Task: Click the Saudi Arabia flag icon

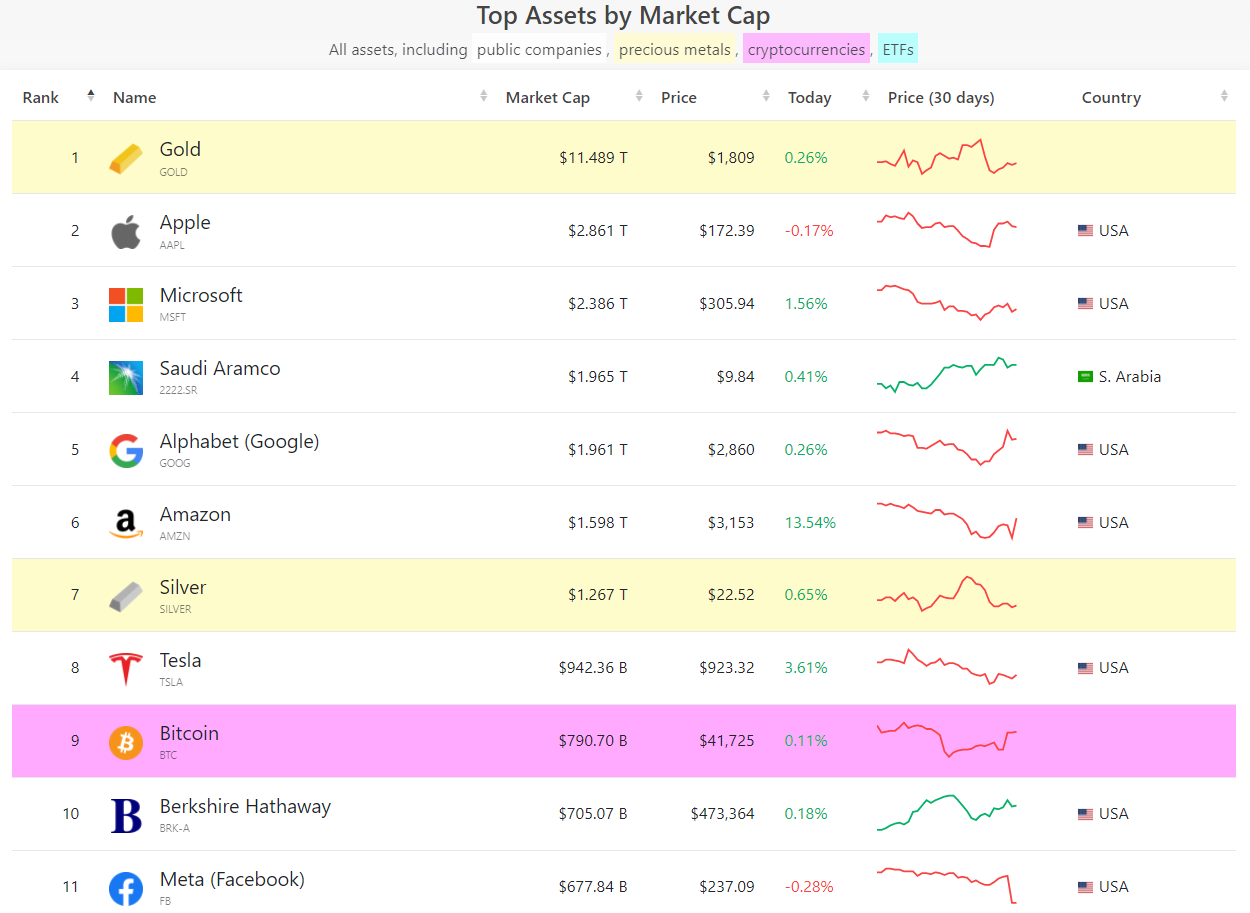Action: (x=1085, y=377)
